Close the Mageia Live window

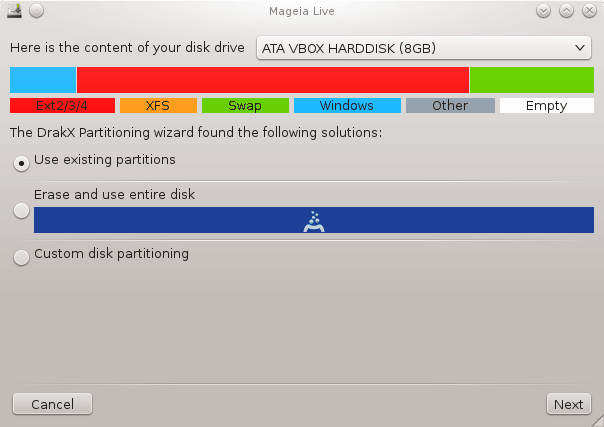pos(589,11)
